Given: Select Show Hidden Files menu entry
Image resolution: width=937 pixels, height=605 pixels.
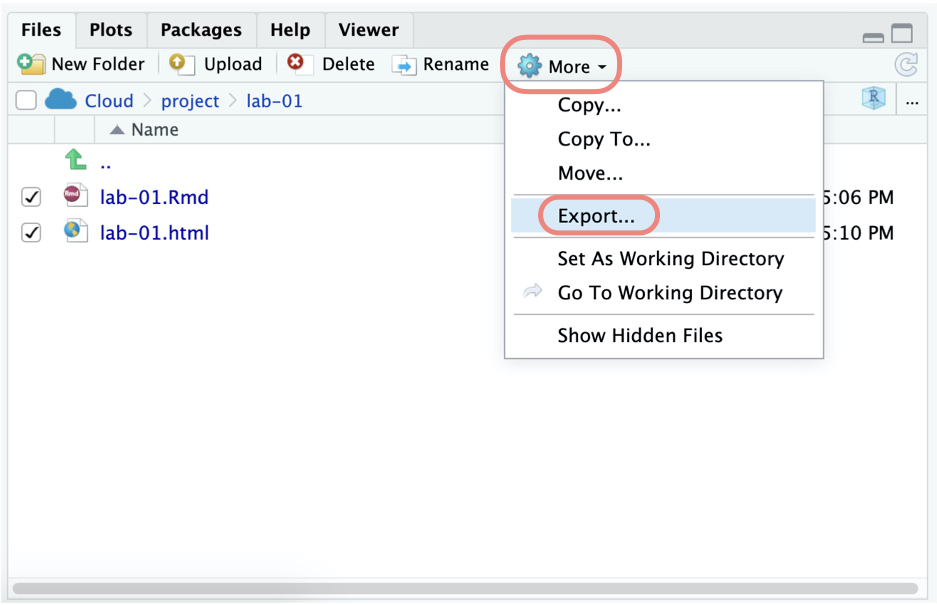Looking at the screenshot, I should click(x=640, y=336).
